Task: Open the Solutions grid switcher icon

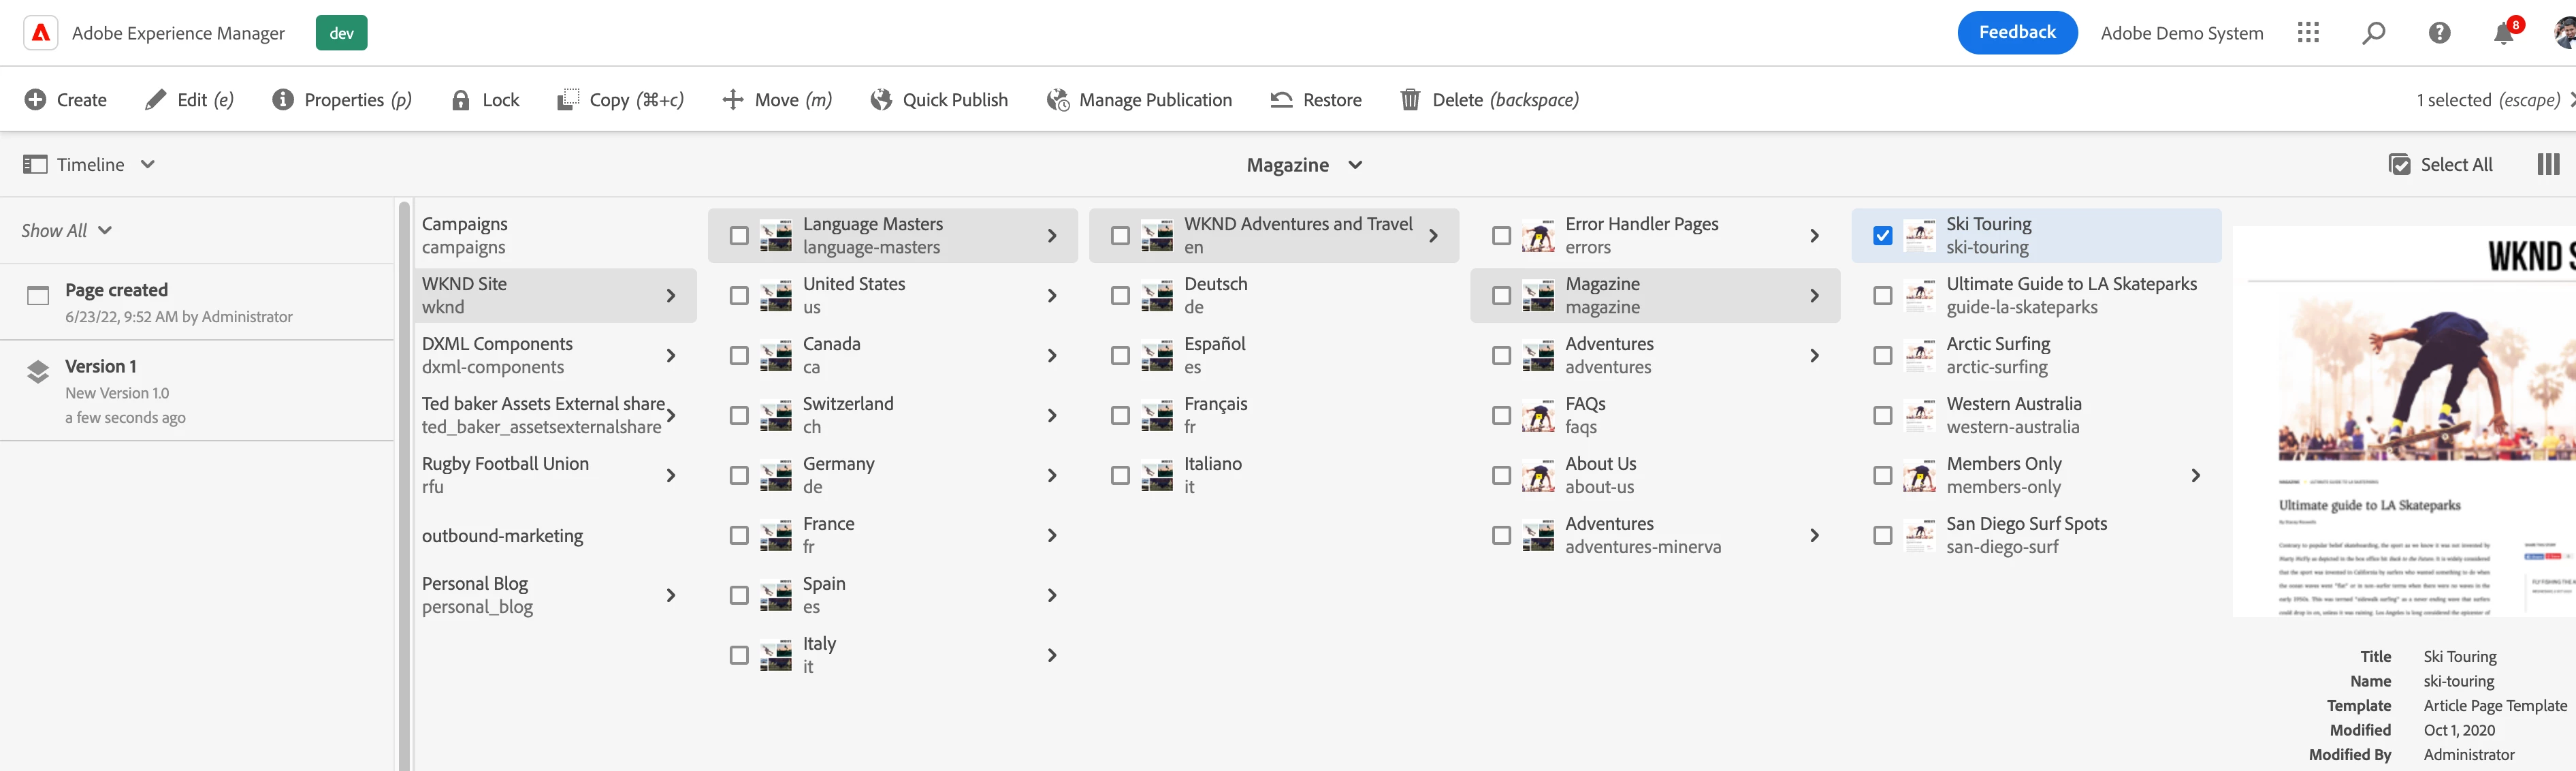Action: pos(2308,33)
